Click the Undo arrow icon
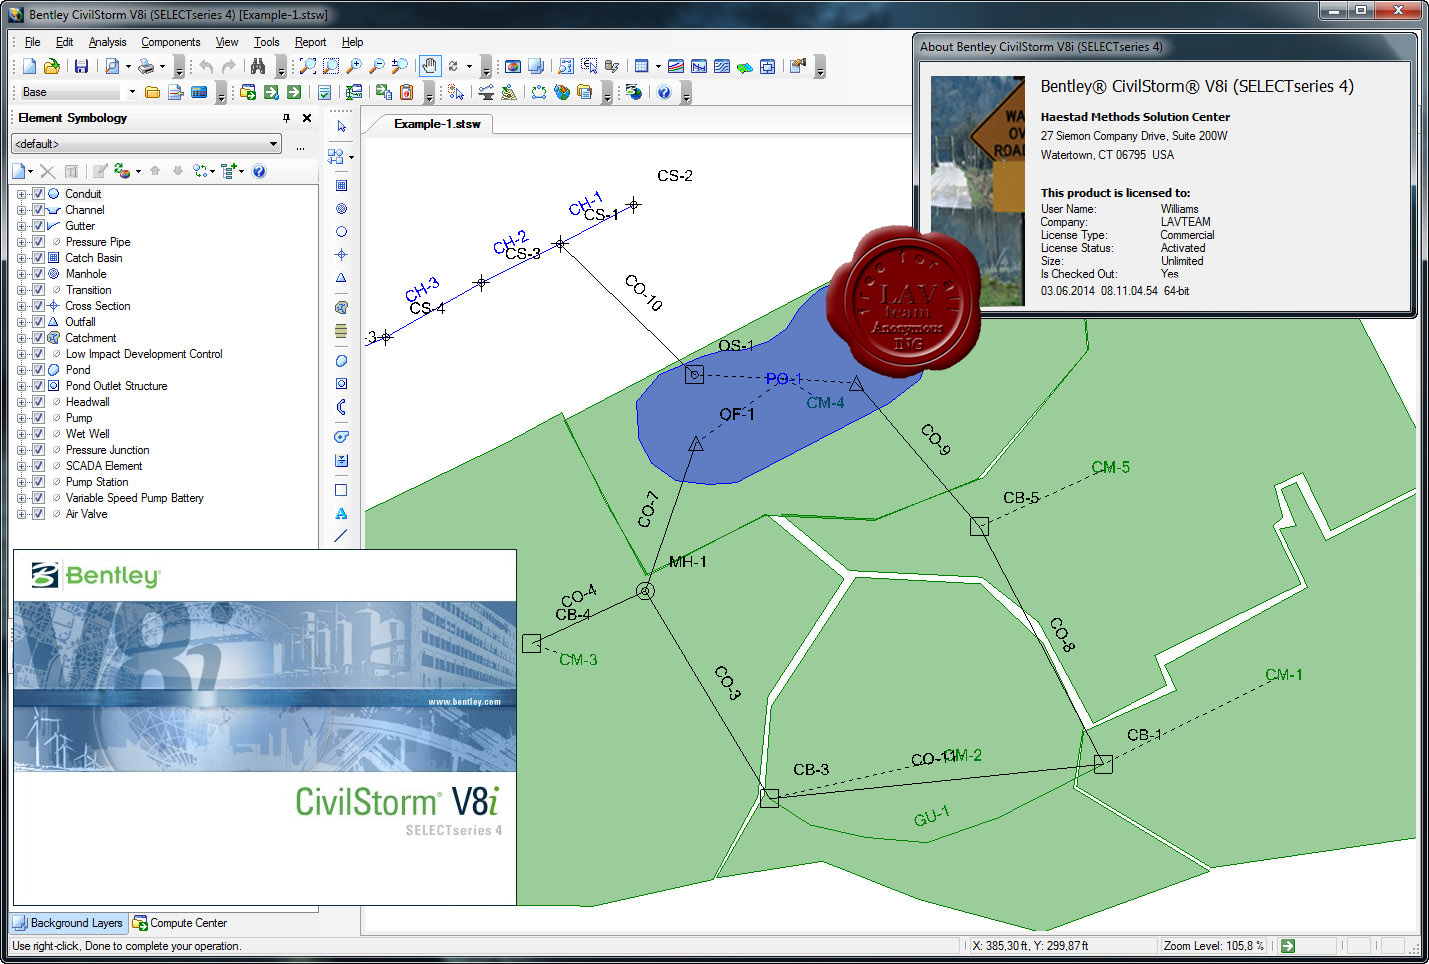This screenshot has width=1429, height=964. point(206,66)
